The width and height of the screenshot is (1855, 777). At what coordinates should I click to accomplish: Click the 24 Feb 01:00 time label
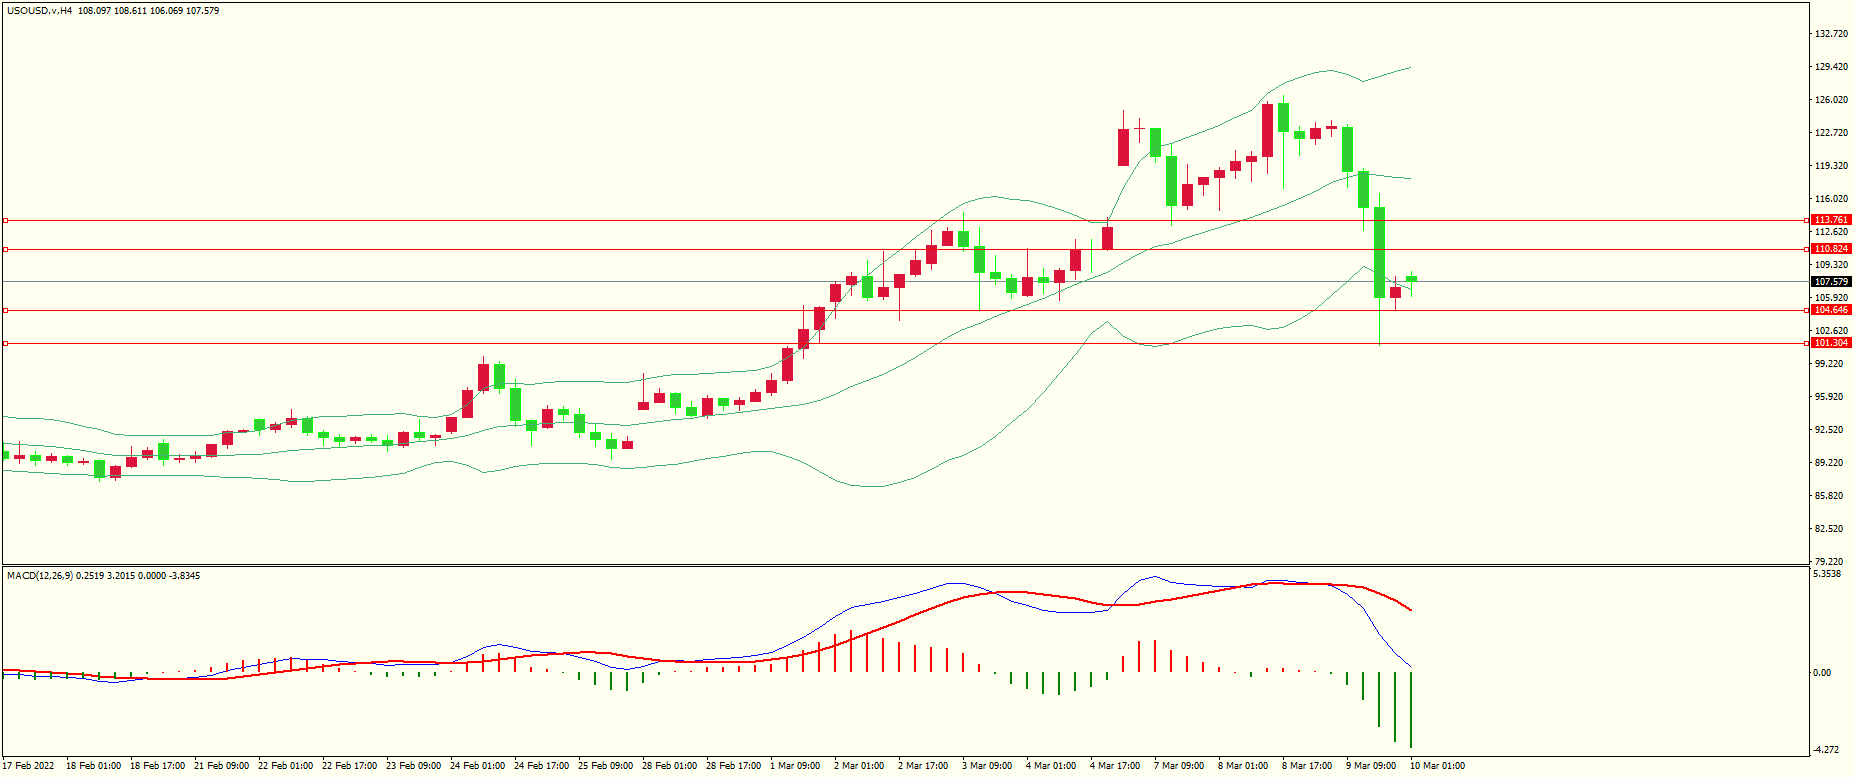click(477, 766)
